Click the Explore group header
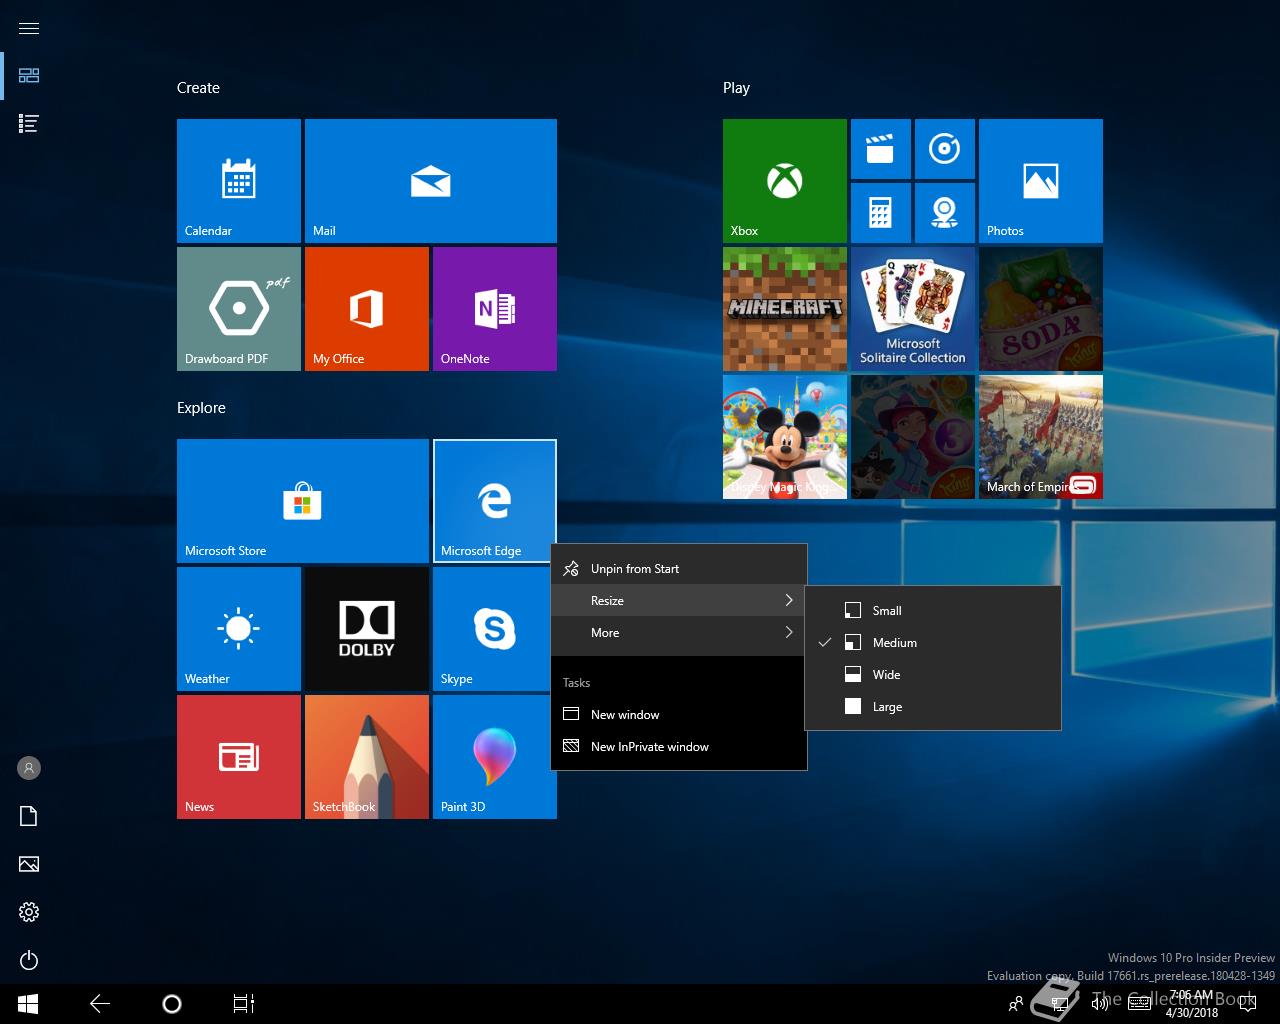 pyautogui.click(x=201, y=408)
